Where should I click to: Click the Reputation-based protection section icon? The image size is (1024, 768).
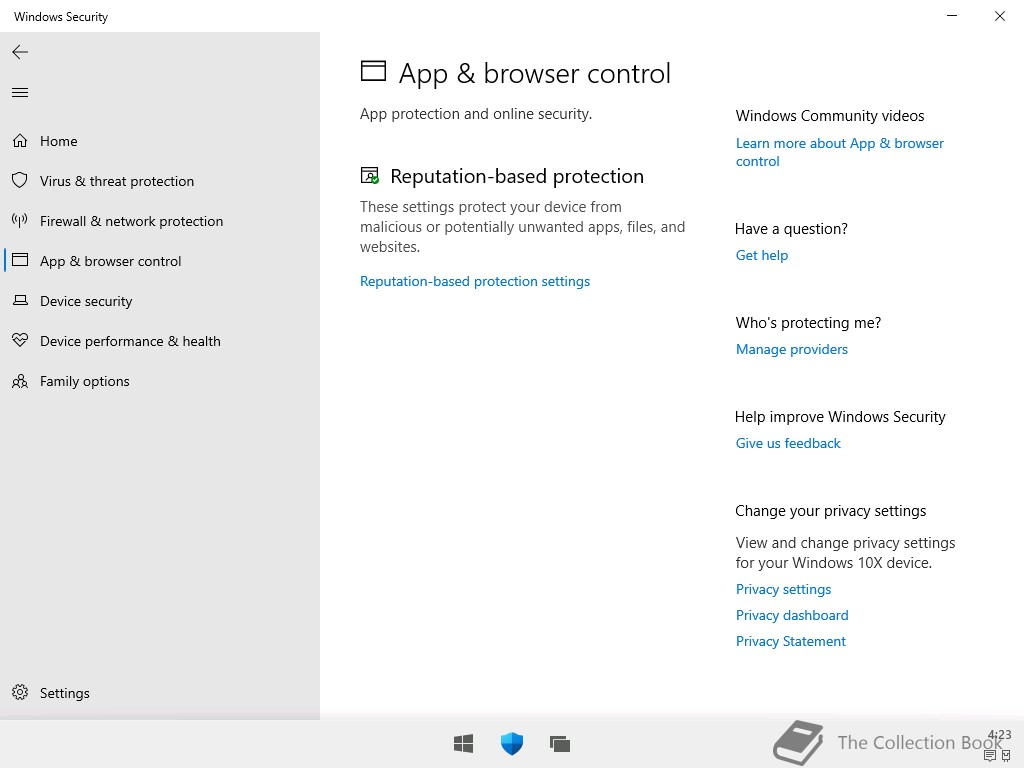(370, 176)
